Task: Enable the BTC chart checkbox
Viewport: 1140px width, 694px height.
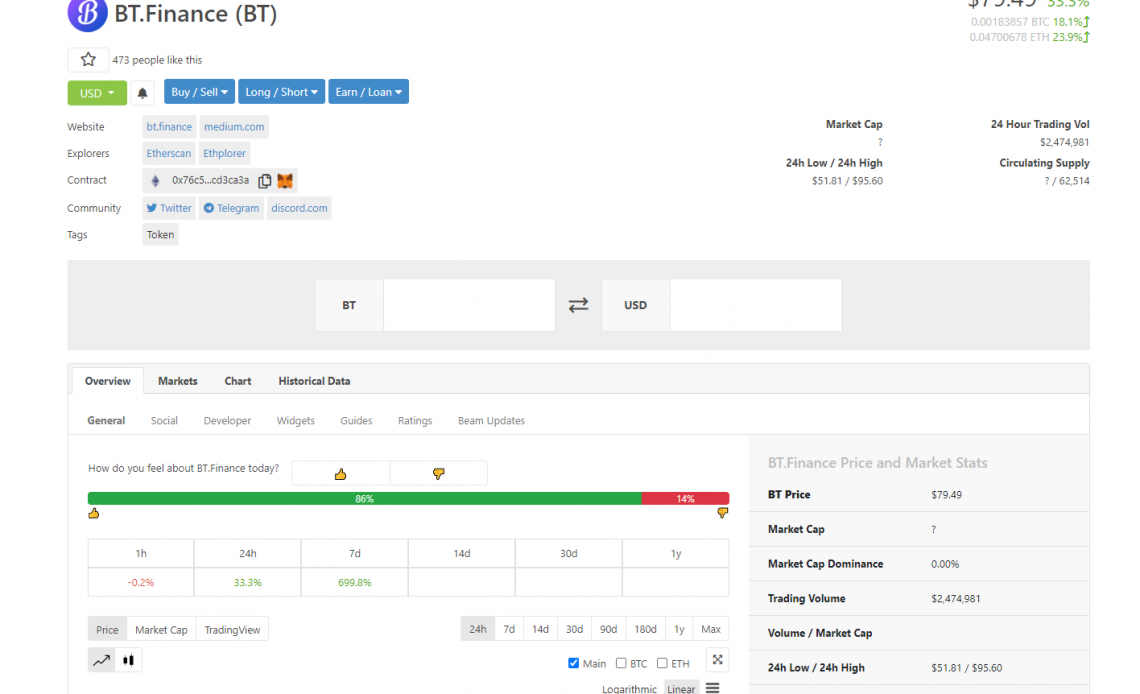Action: tap(621, 663)
